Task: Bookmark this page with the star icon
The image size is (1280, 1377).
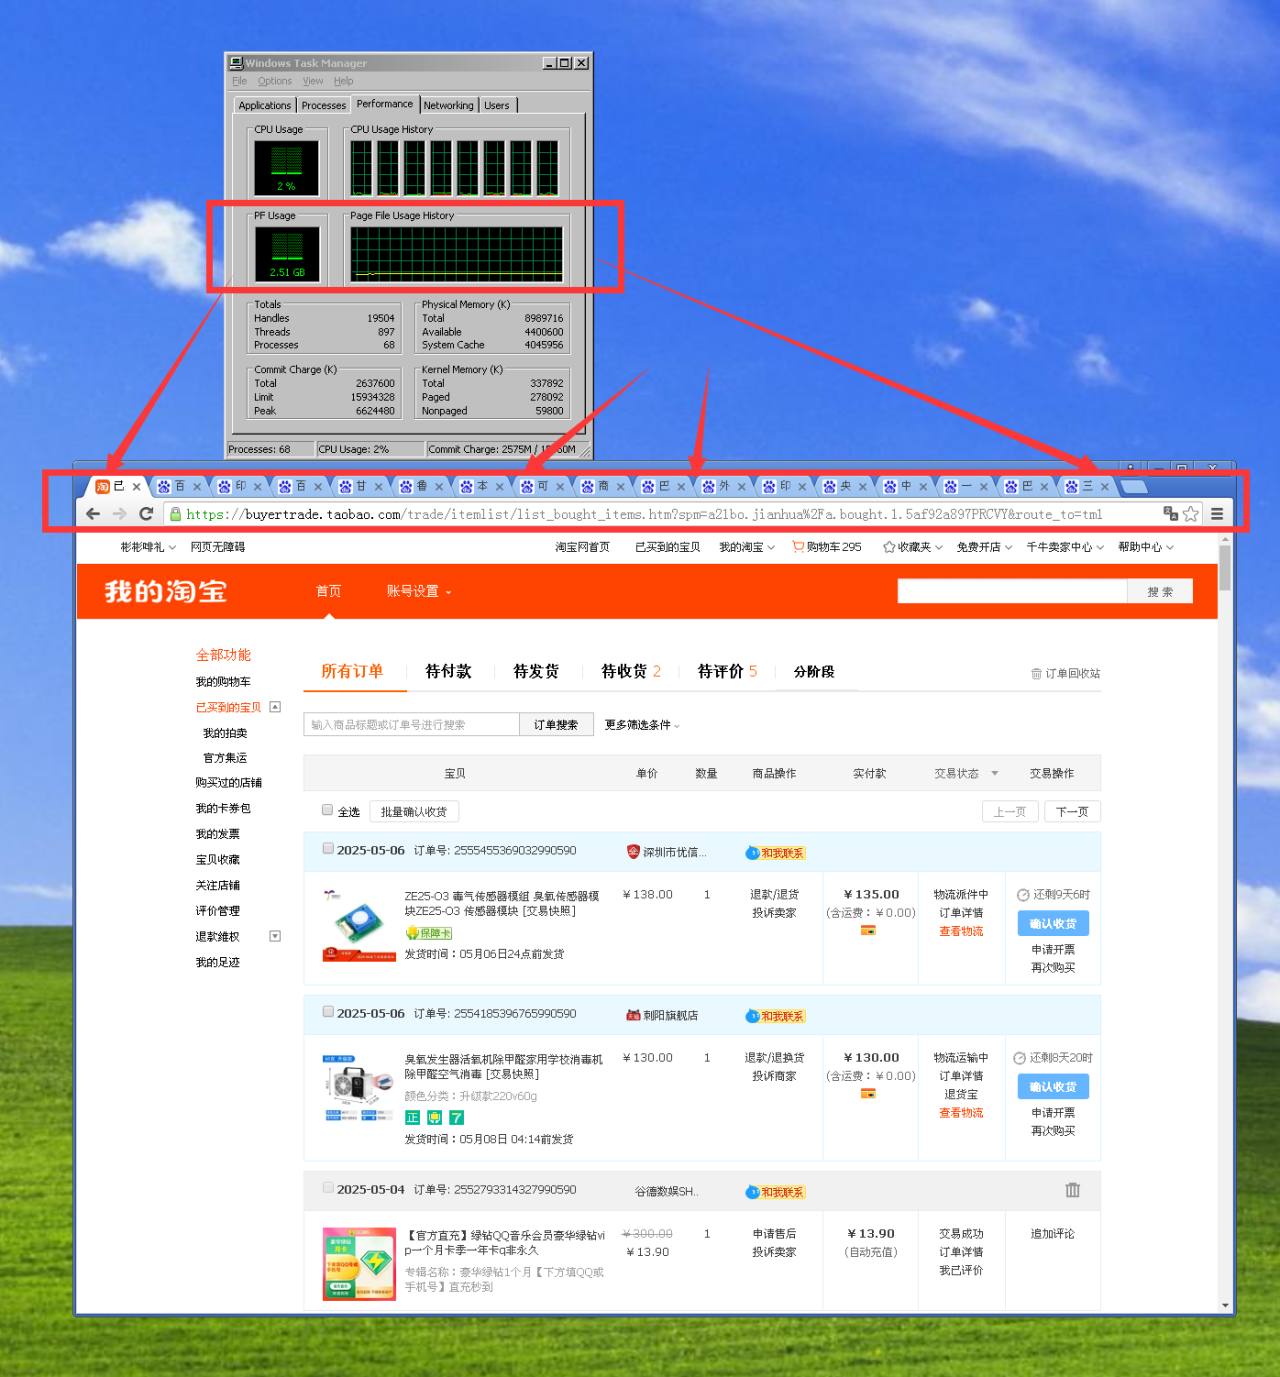Action: pos(1191,514)
